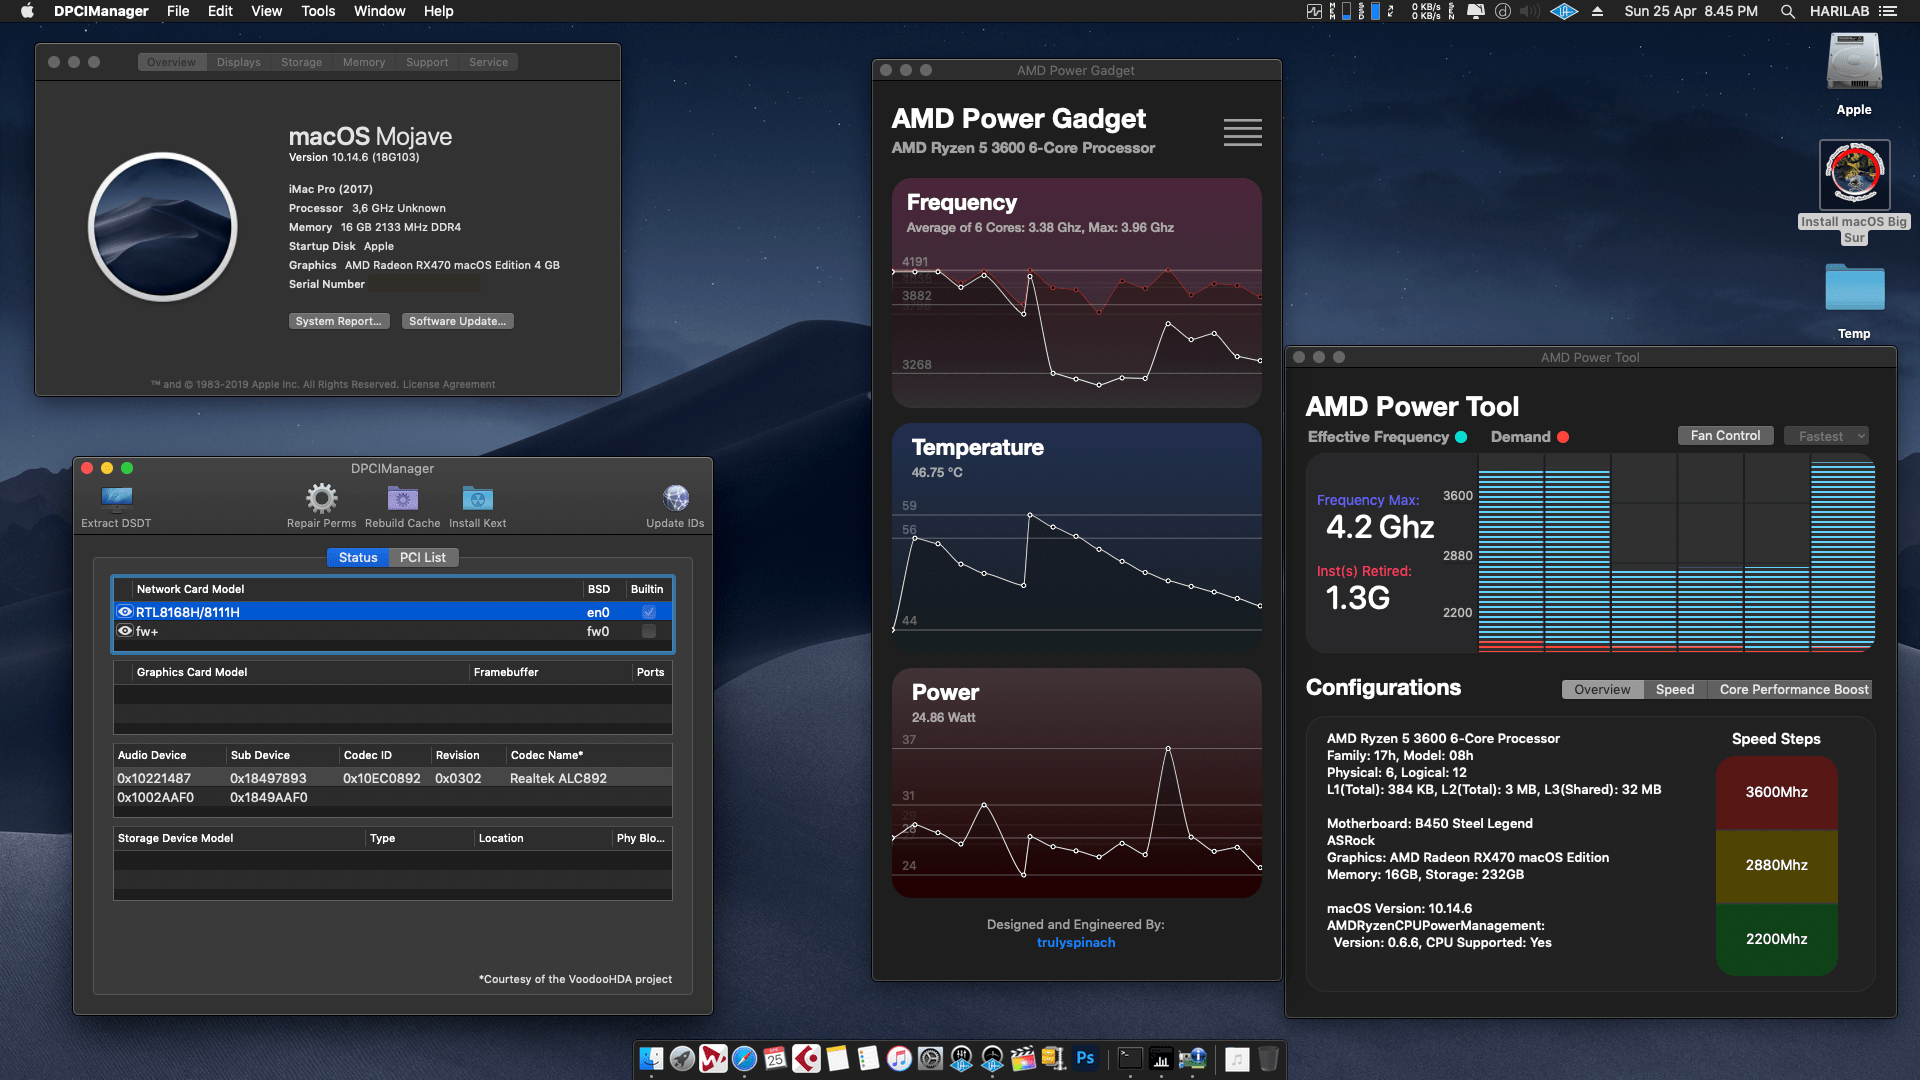Select the 2880Mhz speed step block
This screenshot has width=1920, height=1080.
1776,865
